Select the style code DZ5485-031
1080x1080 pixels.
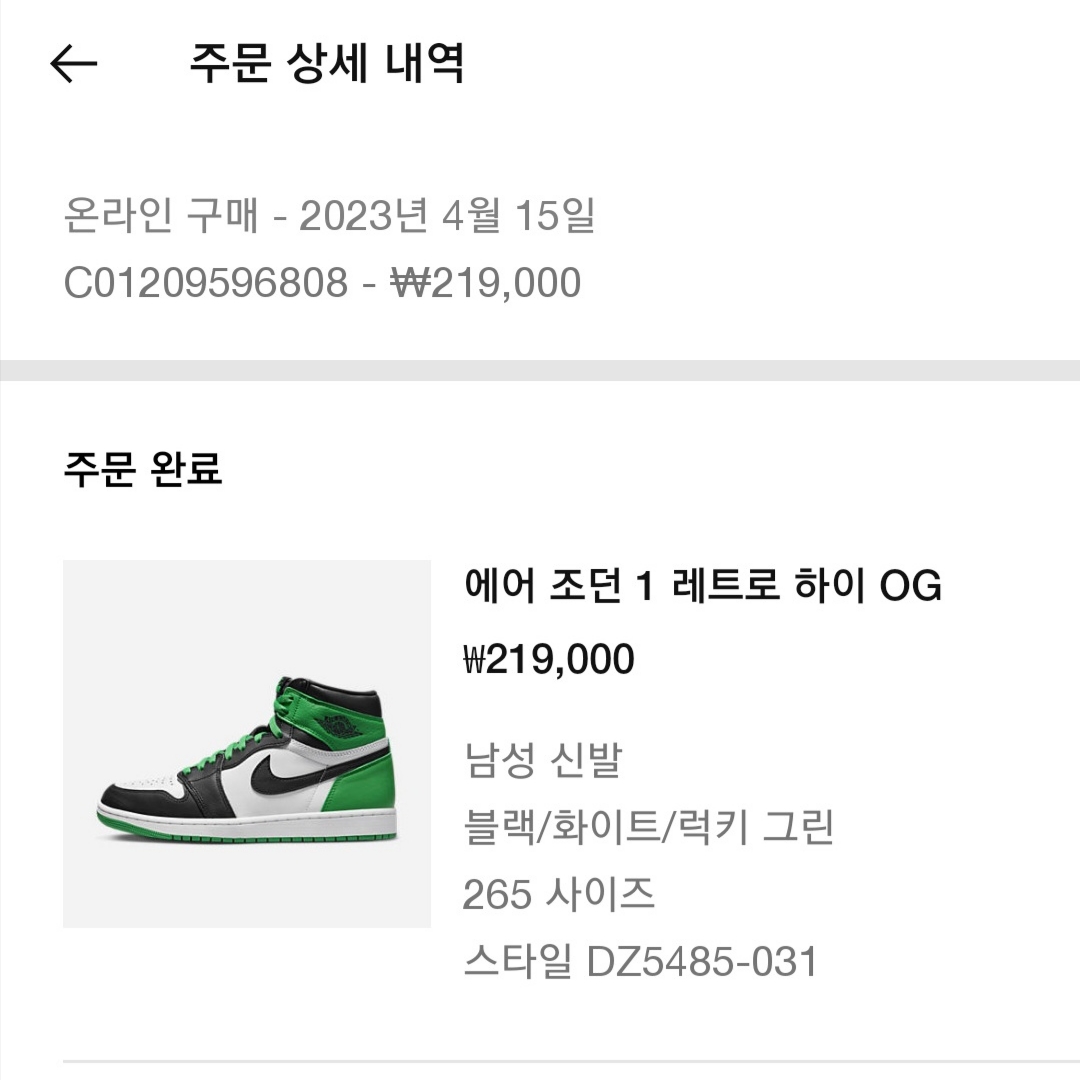[x=640, y=962]
